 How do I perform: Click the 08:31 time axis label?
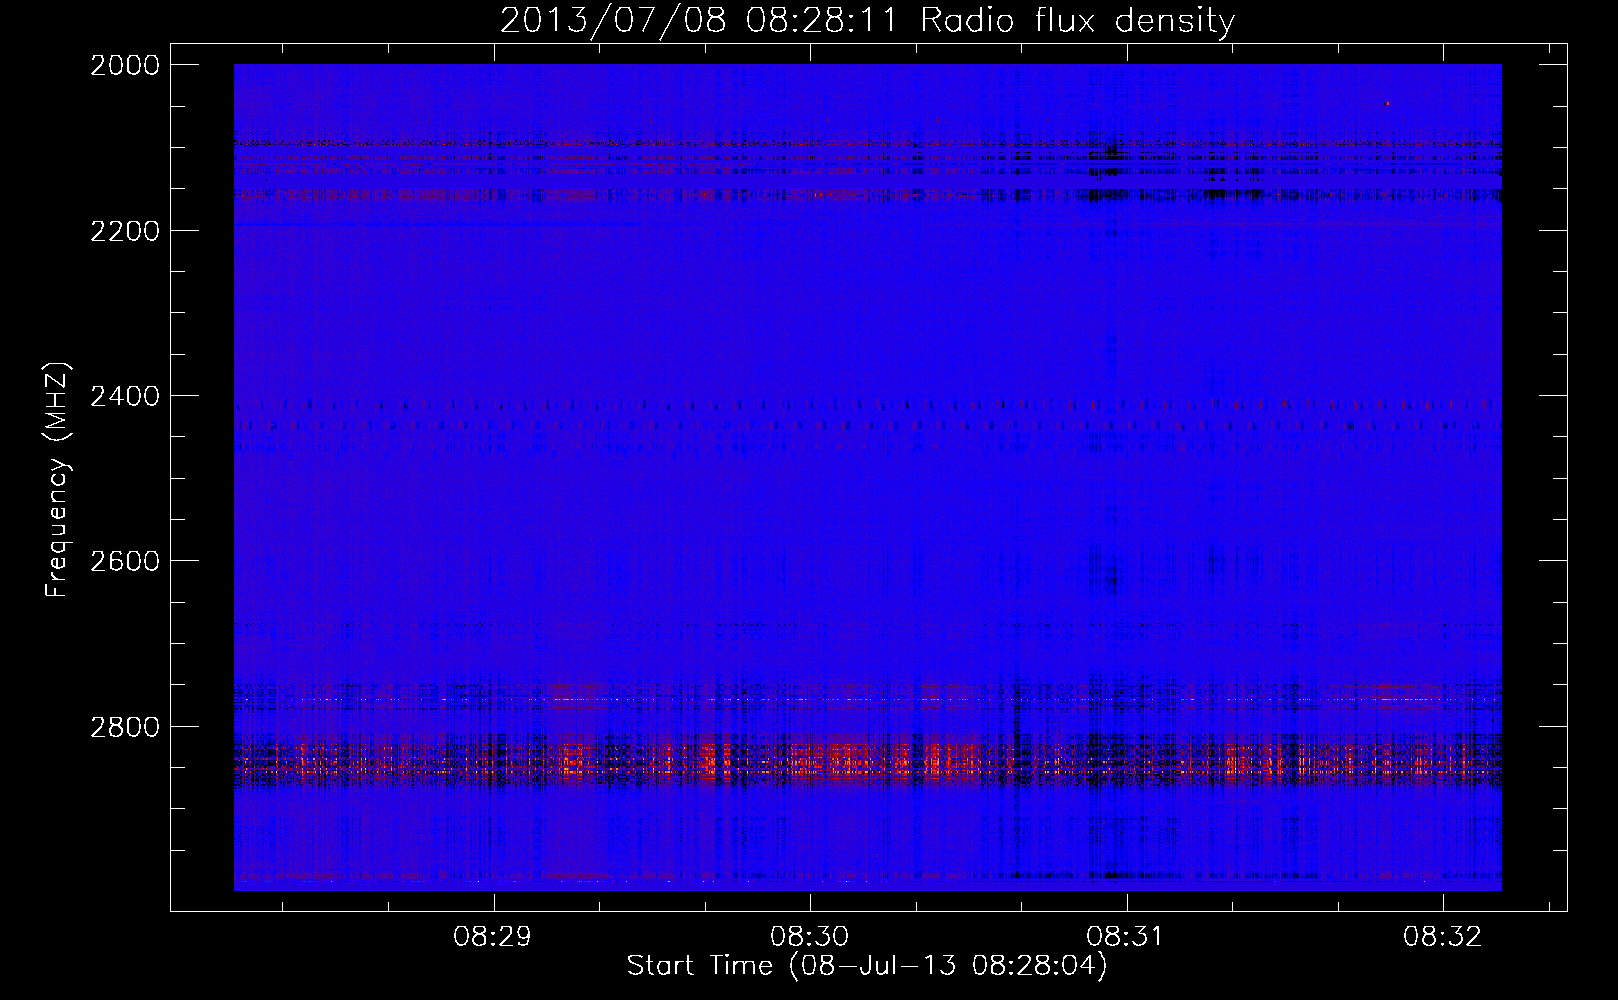[x=1126, y=937]
